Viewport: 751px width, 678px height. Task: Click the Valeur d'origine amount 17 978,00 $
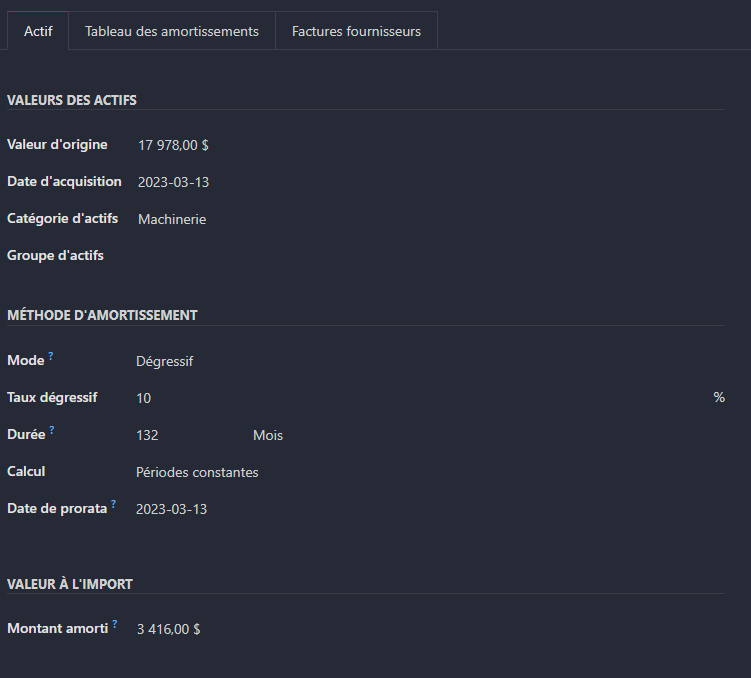click(x=173, y=145)
